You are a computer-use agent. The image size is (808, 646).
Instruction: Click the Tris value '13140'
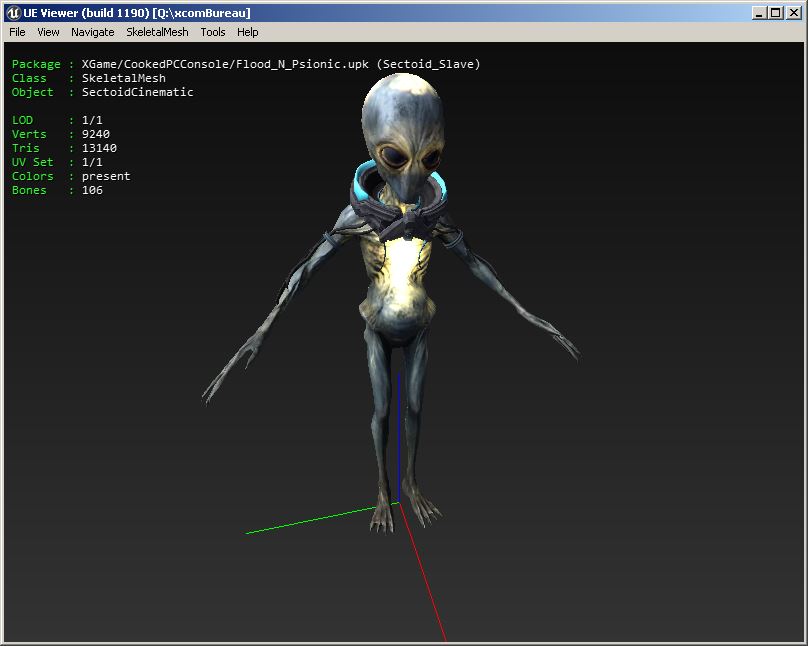coord(99,148)
